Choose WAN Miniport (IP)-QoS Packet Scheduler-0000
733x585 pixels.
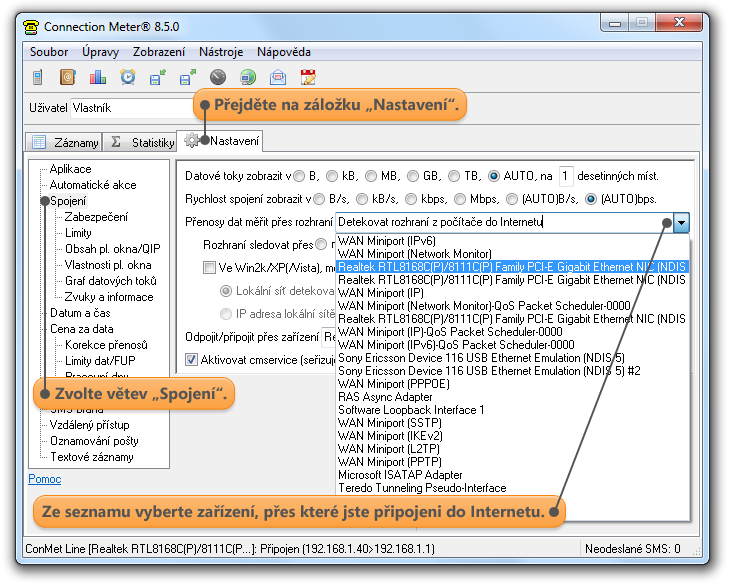pos(513,332)
